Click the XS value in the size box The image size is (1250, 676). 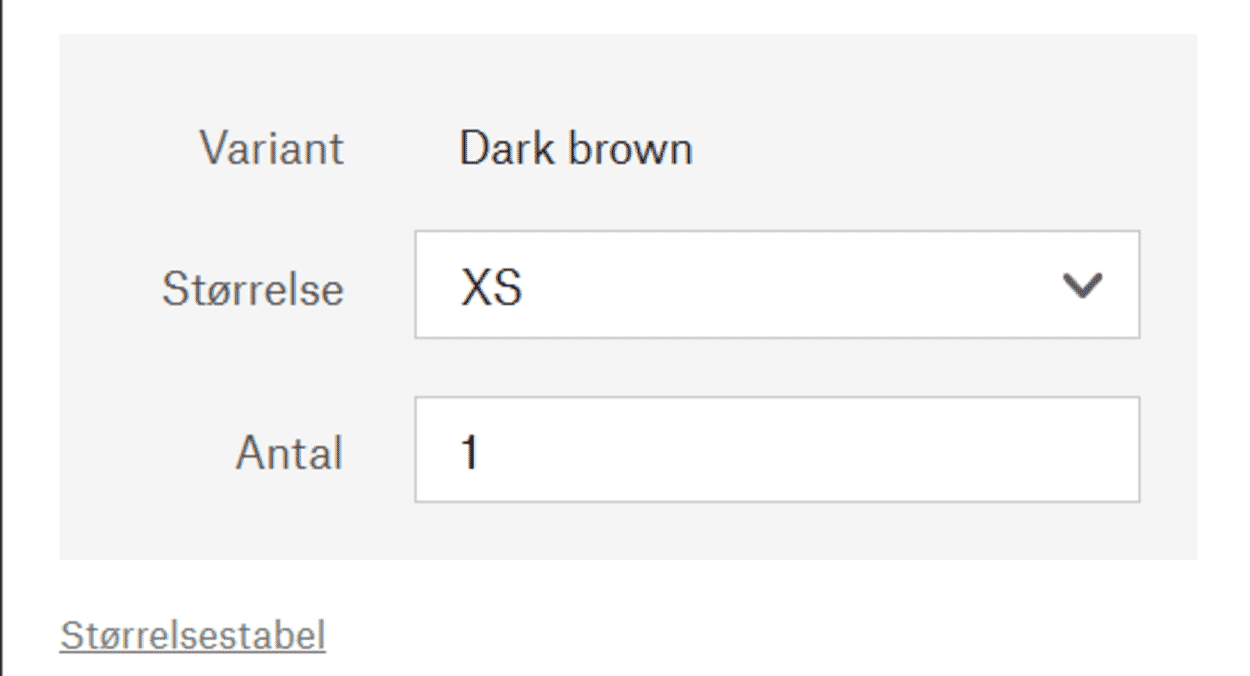coord(491,287)
